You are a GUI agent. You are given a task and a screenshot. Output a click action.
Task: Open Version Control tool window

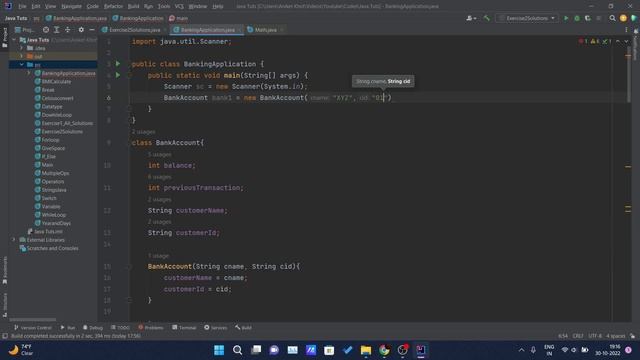33,328
